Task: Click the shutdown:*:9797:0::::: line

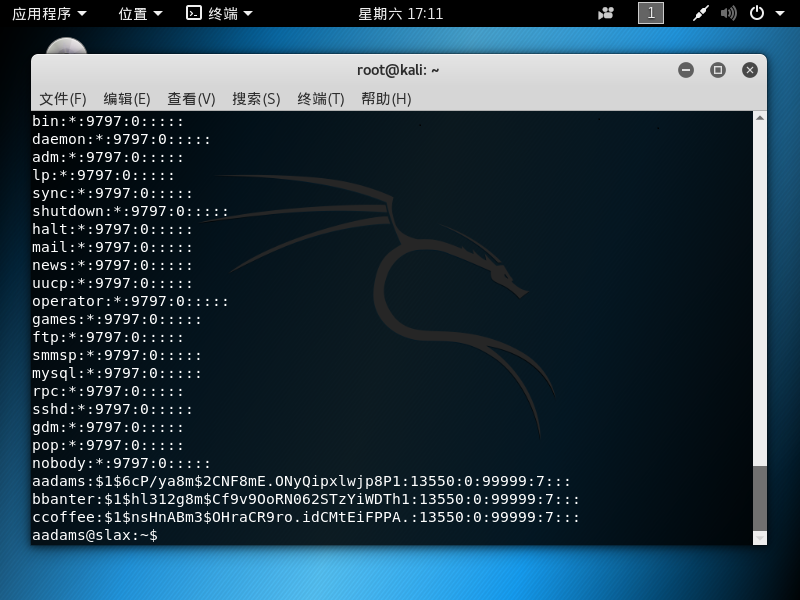Action: tap(130, 211)
